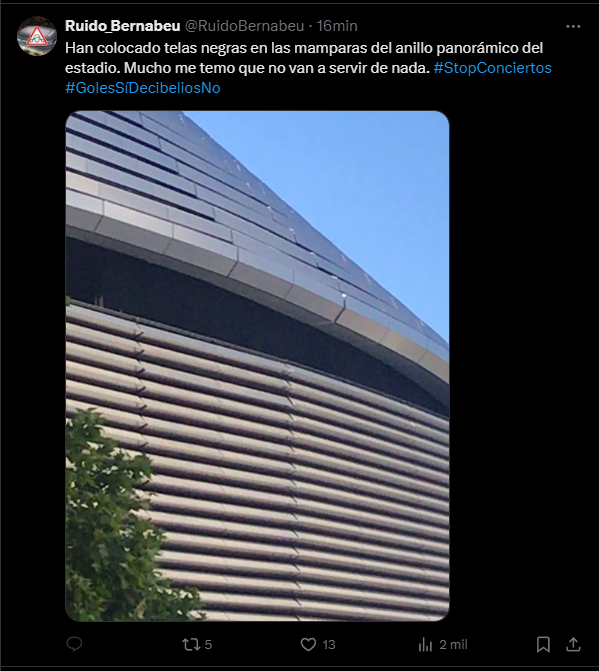
Task: Like the tweet with heart icon
Action: [308, 644]
